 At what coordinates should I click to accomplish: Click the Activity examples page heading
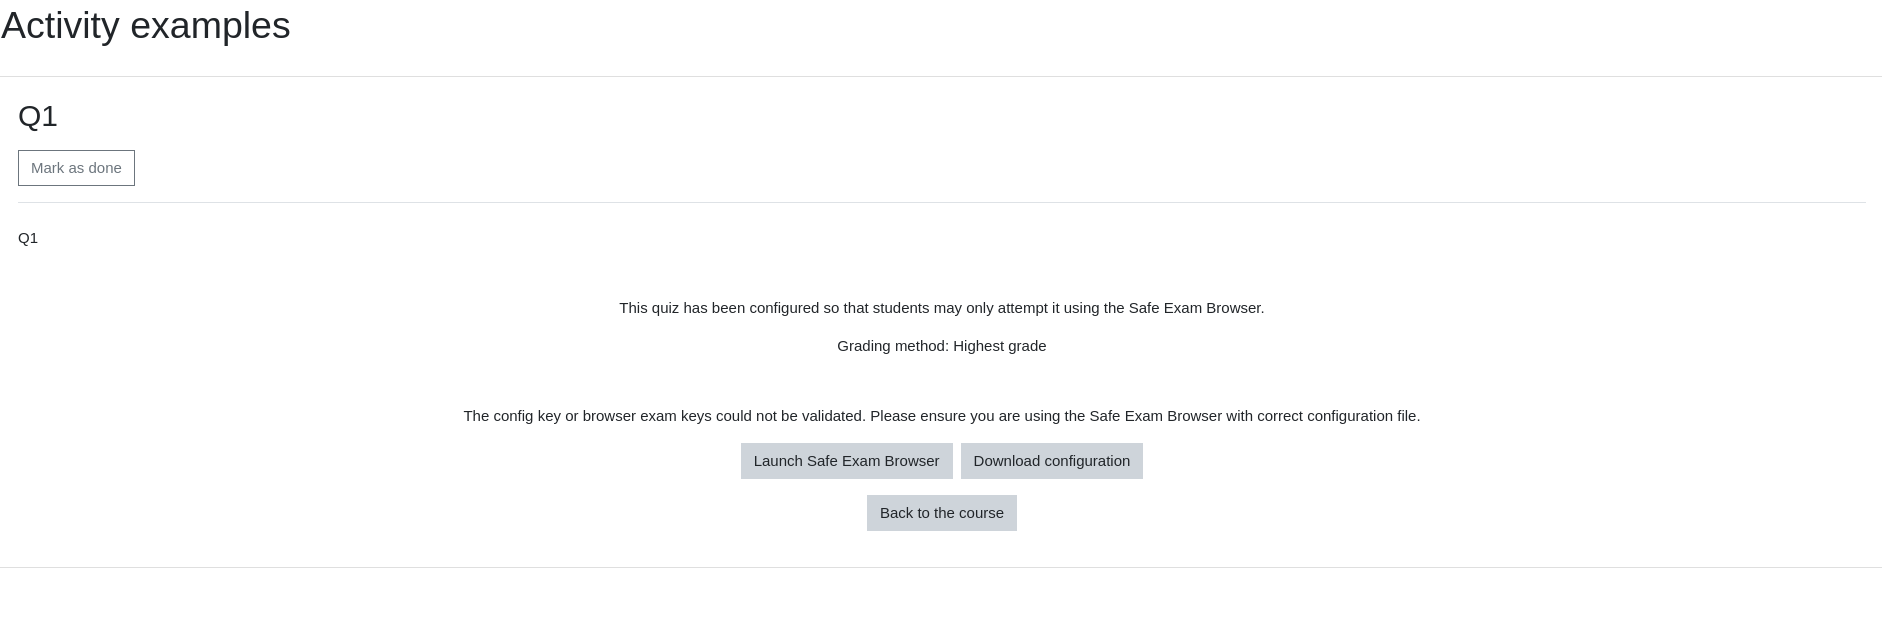coord(146,25)
